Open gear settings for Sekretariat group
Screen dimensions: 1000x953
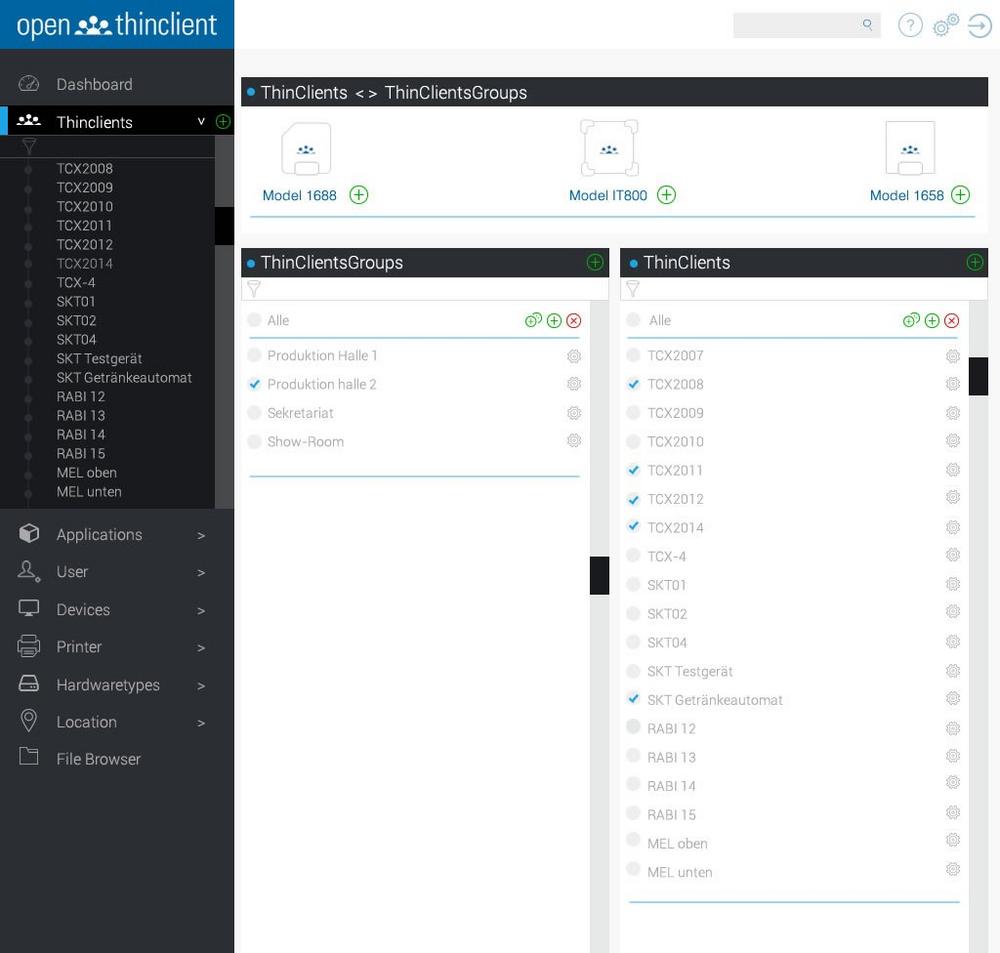point(574,413)
